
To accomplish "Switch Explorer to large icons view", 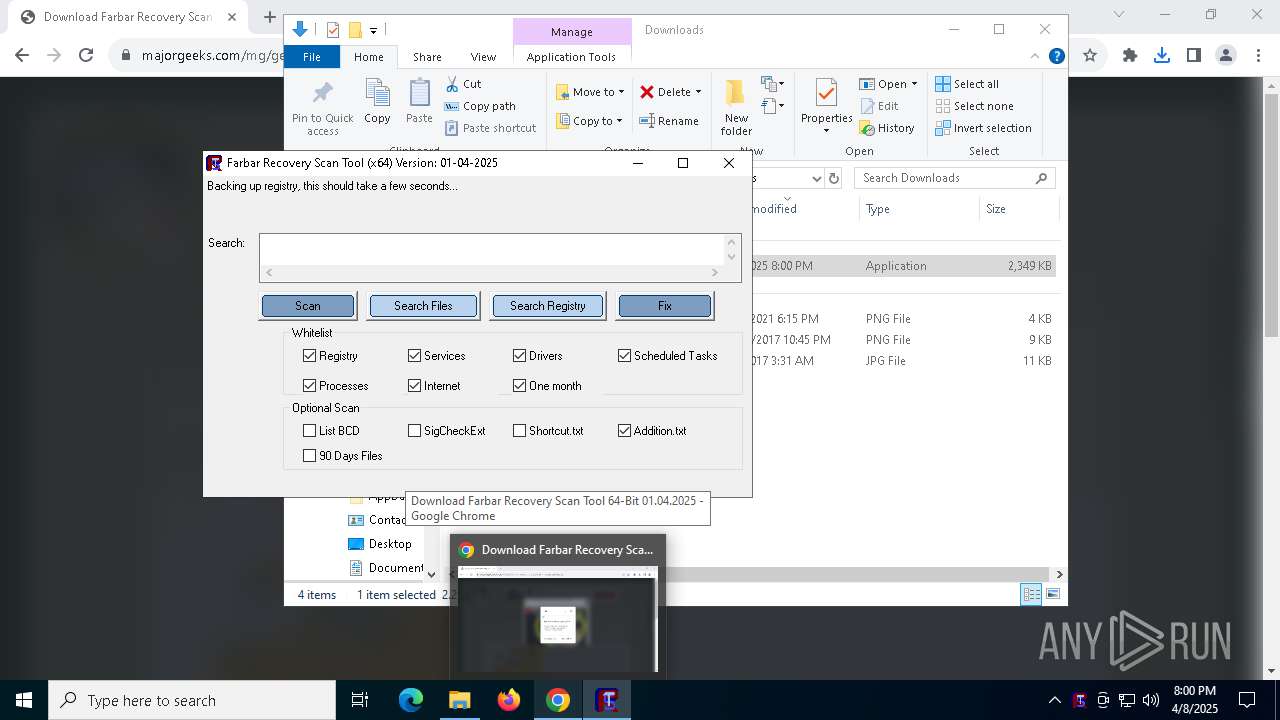I will (x=1053, y=594).
